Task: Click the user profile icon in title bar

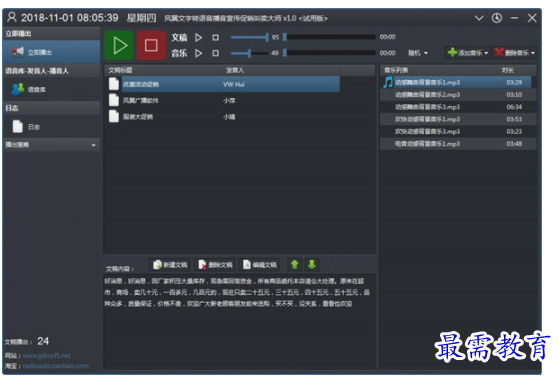Action: point(12,17)
